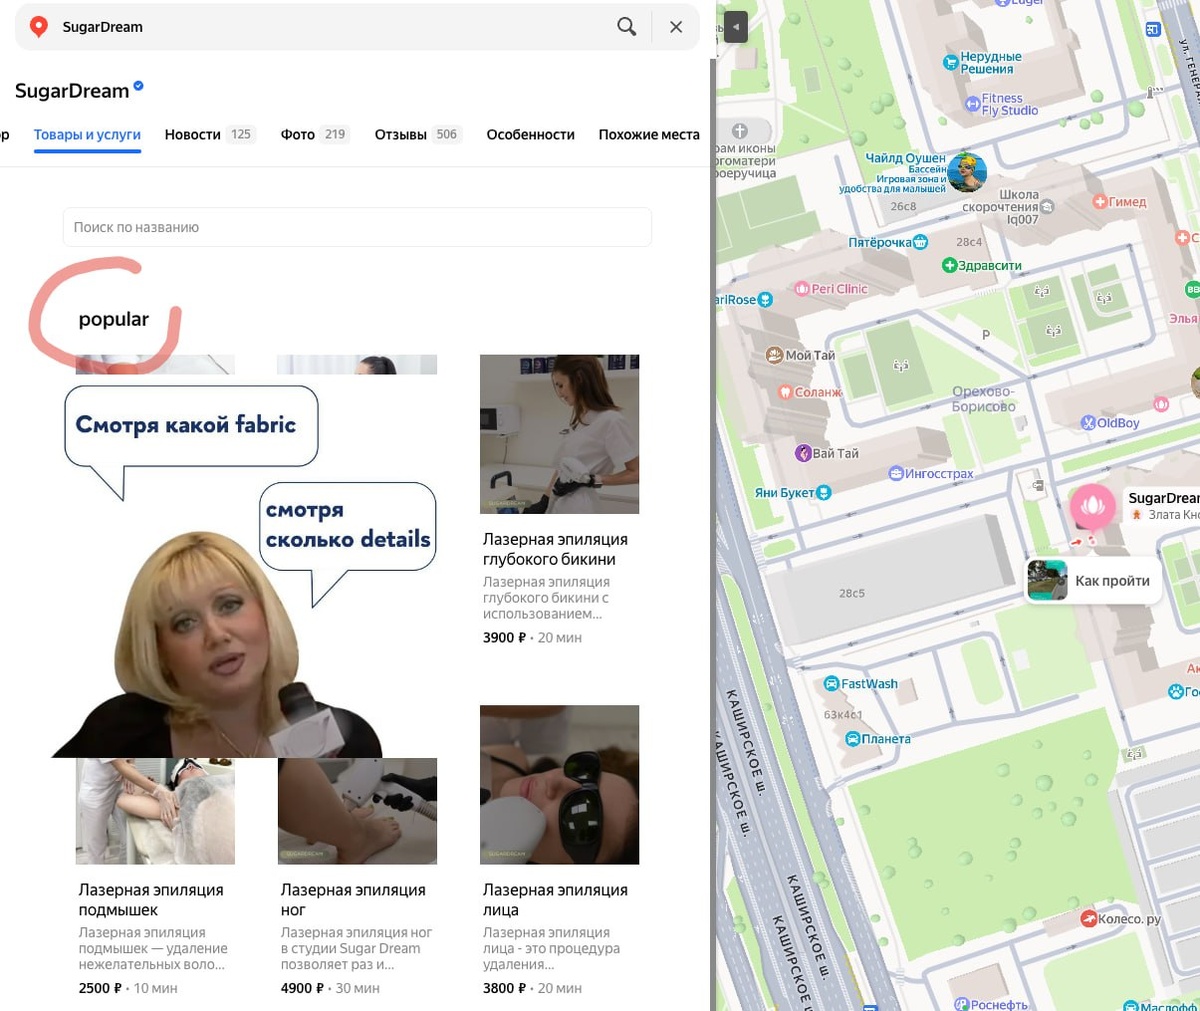
Task: Click the Солянж tooth icon
Action: [785, 392]
